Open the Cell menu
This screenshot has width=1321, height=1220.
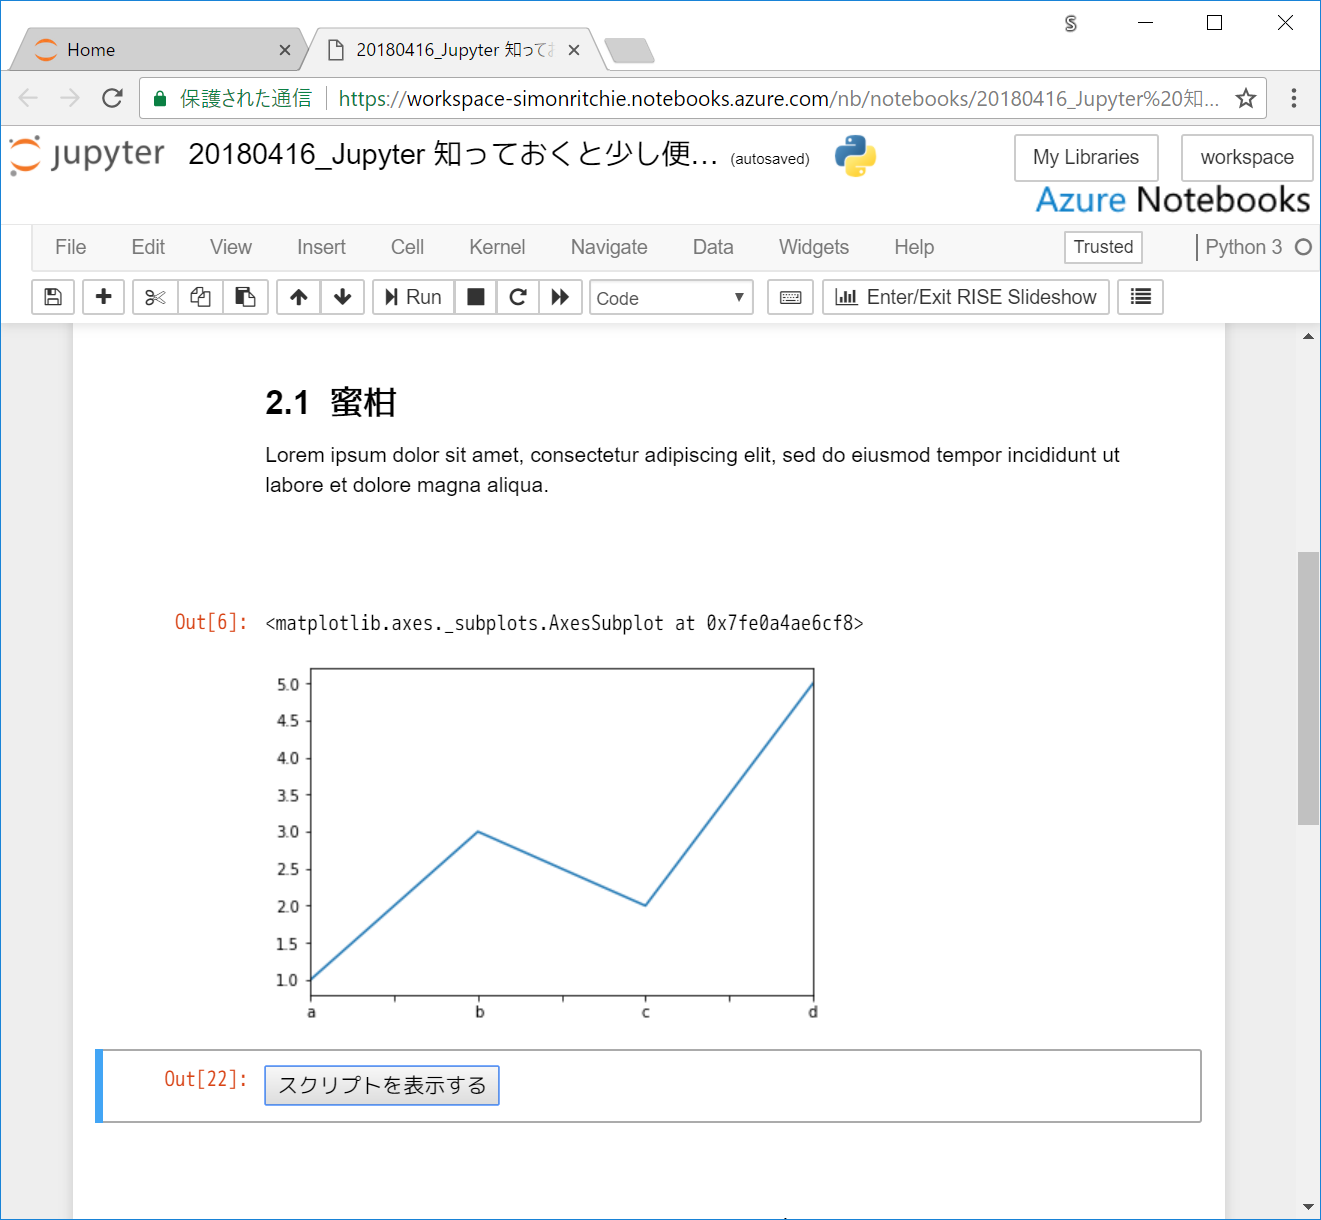[407, 247]
